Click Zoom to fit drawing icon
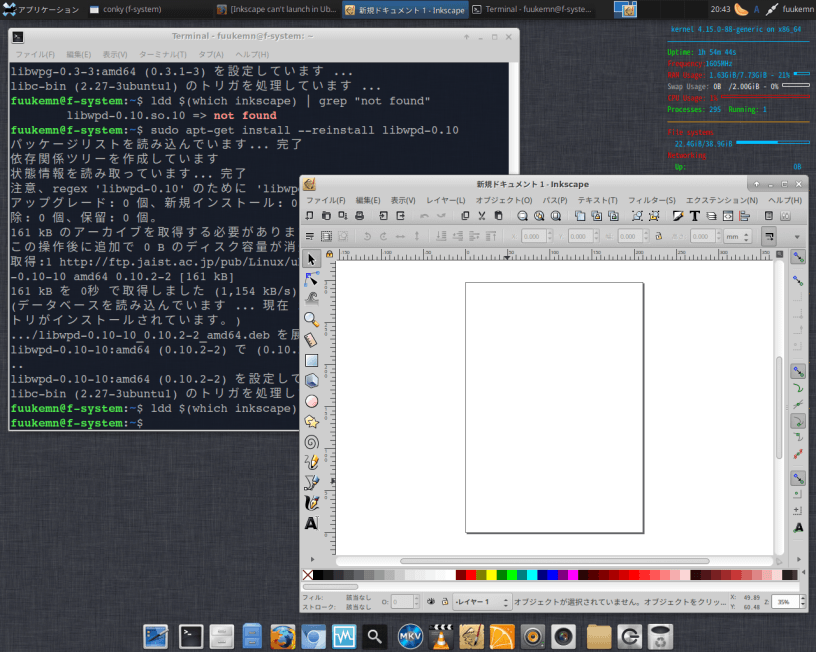Image resolution: width=816 pixels, height=652 pixels. [539, 215]
